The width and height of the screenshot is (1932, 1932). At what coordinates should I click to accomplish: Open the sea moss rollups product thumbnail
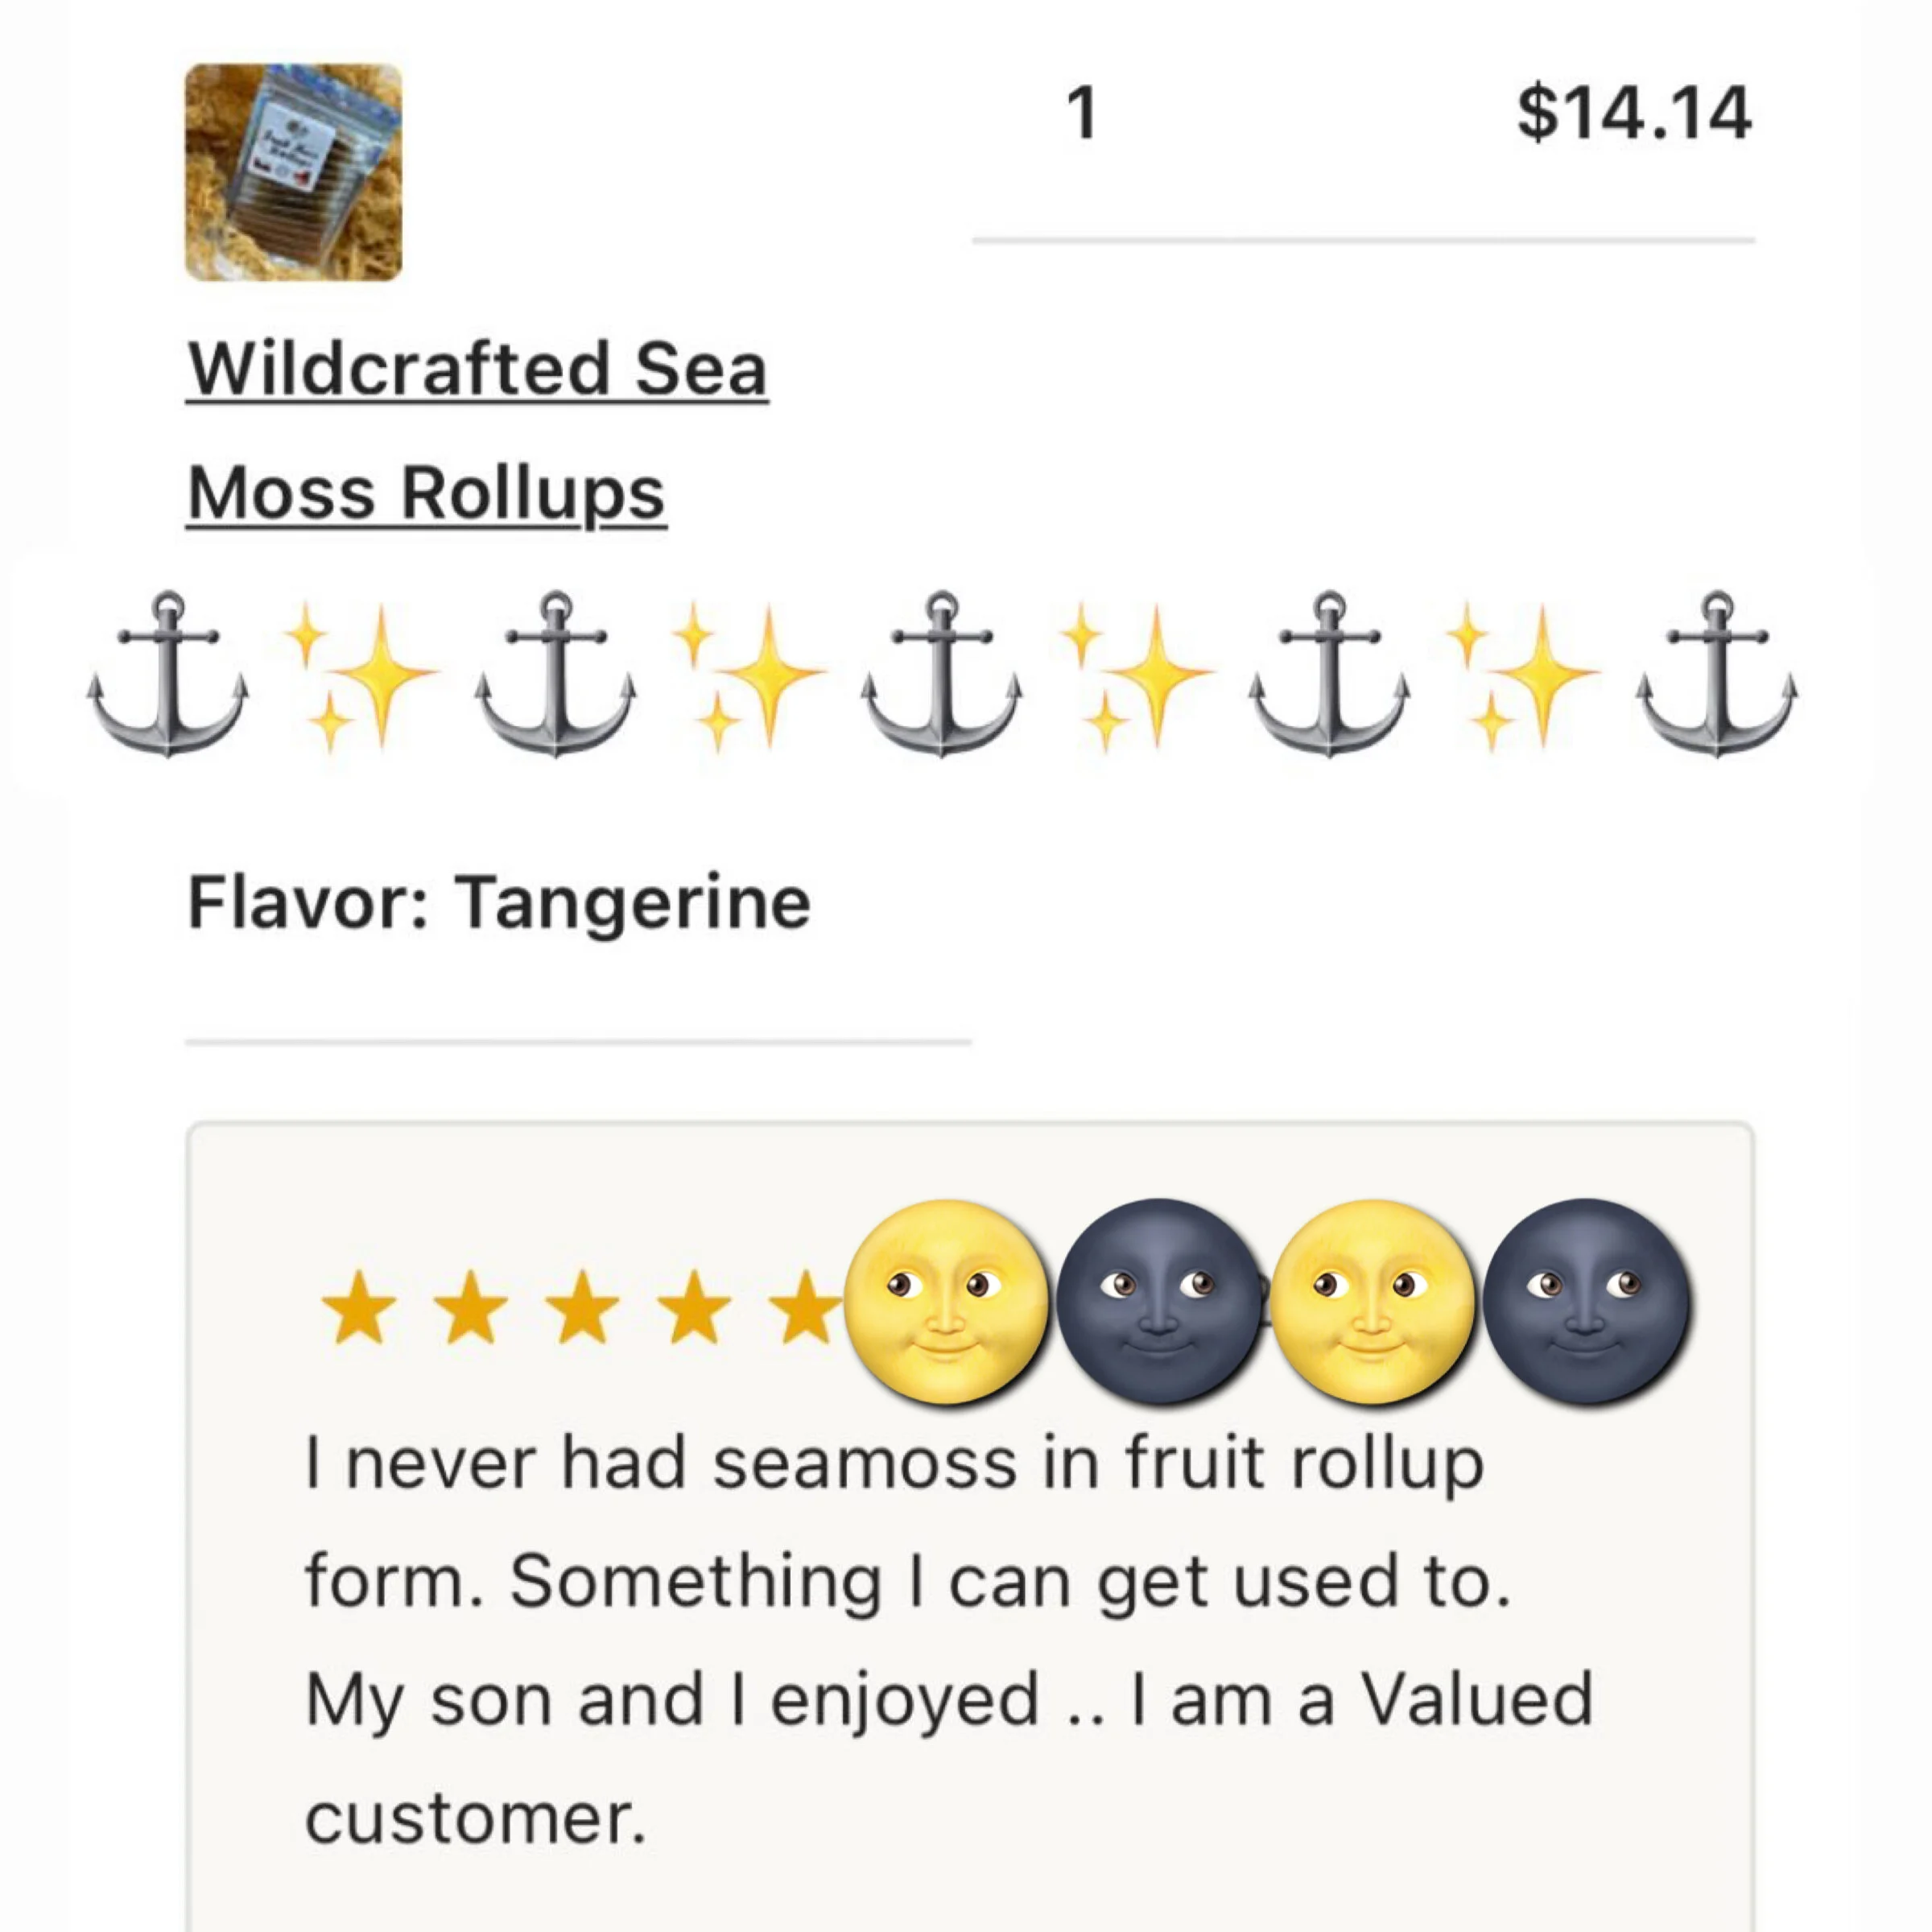click(x=293, y=172)
